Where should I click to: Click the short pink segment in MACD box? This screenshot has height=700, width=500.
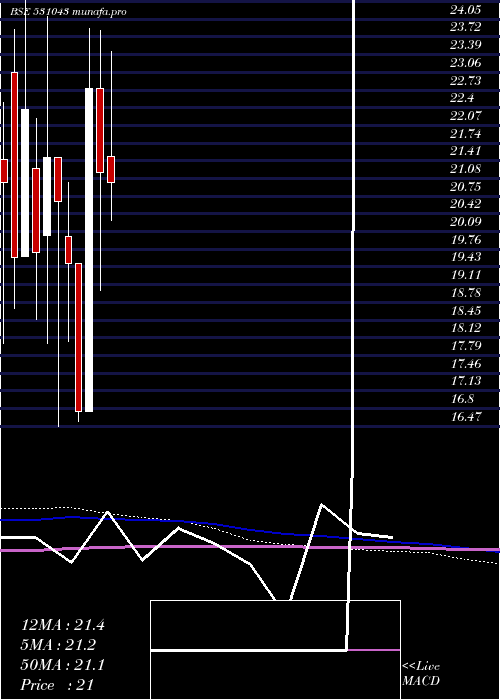[x=373, y=650]
